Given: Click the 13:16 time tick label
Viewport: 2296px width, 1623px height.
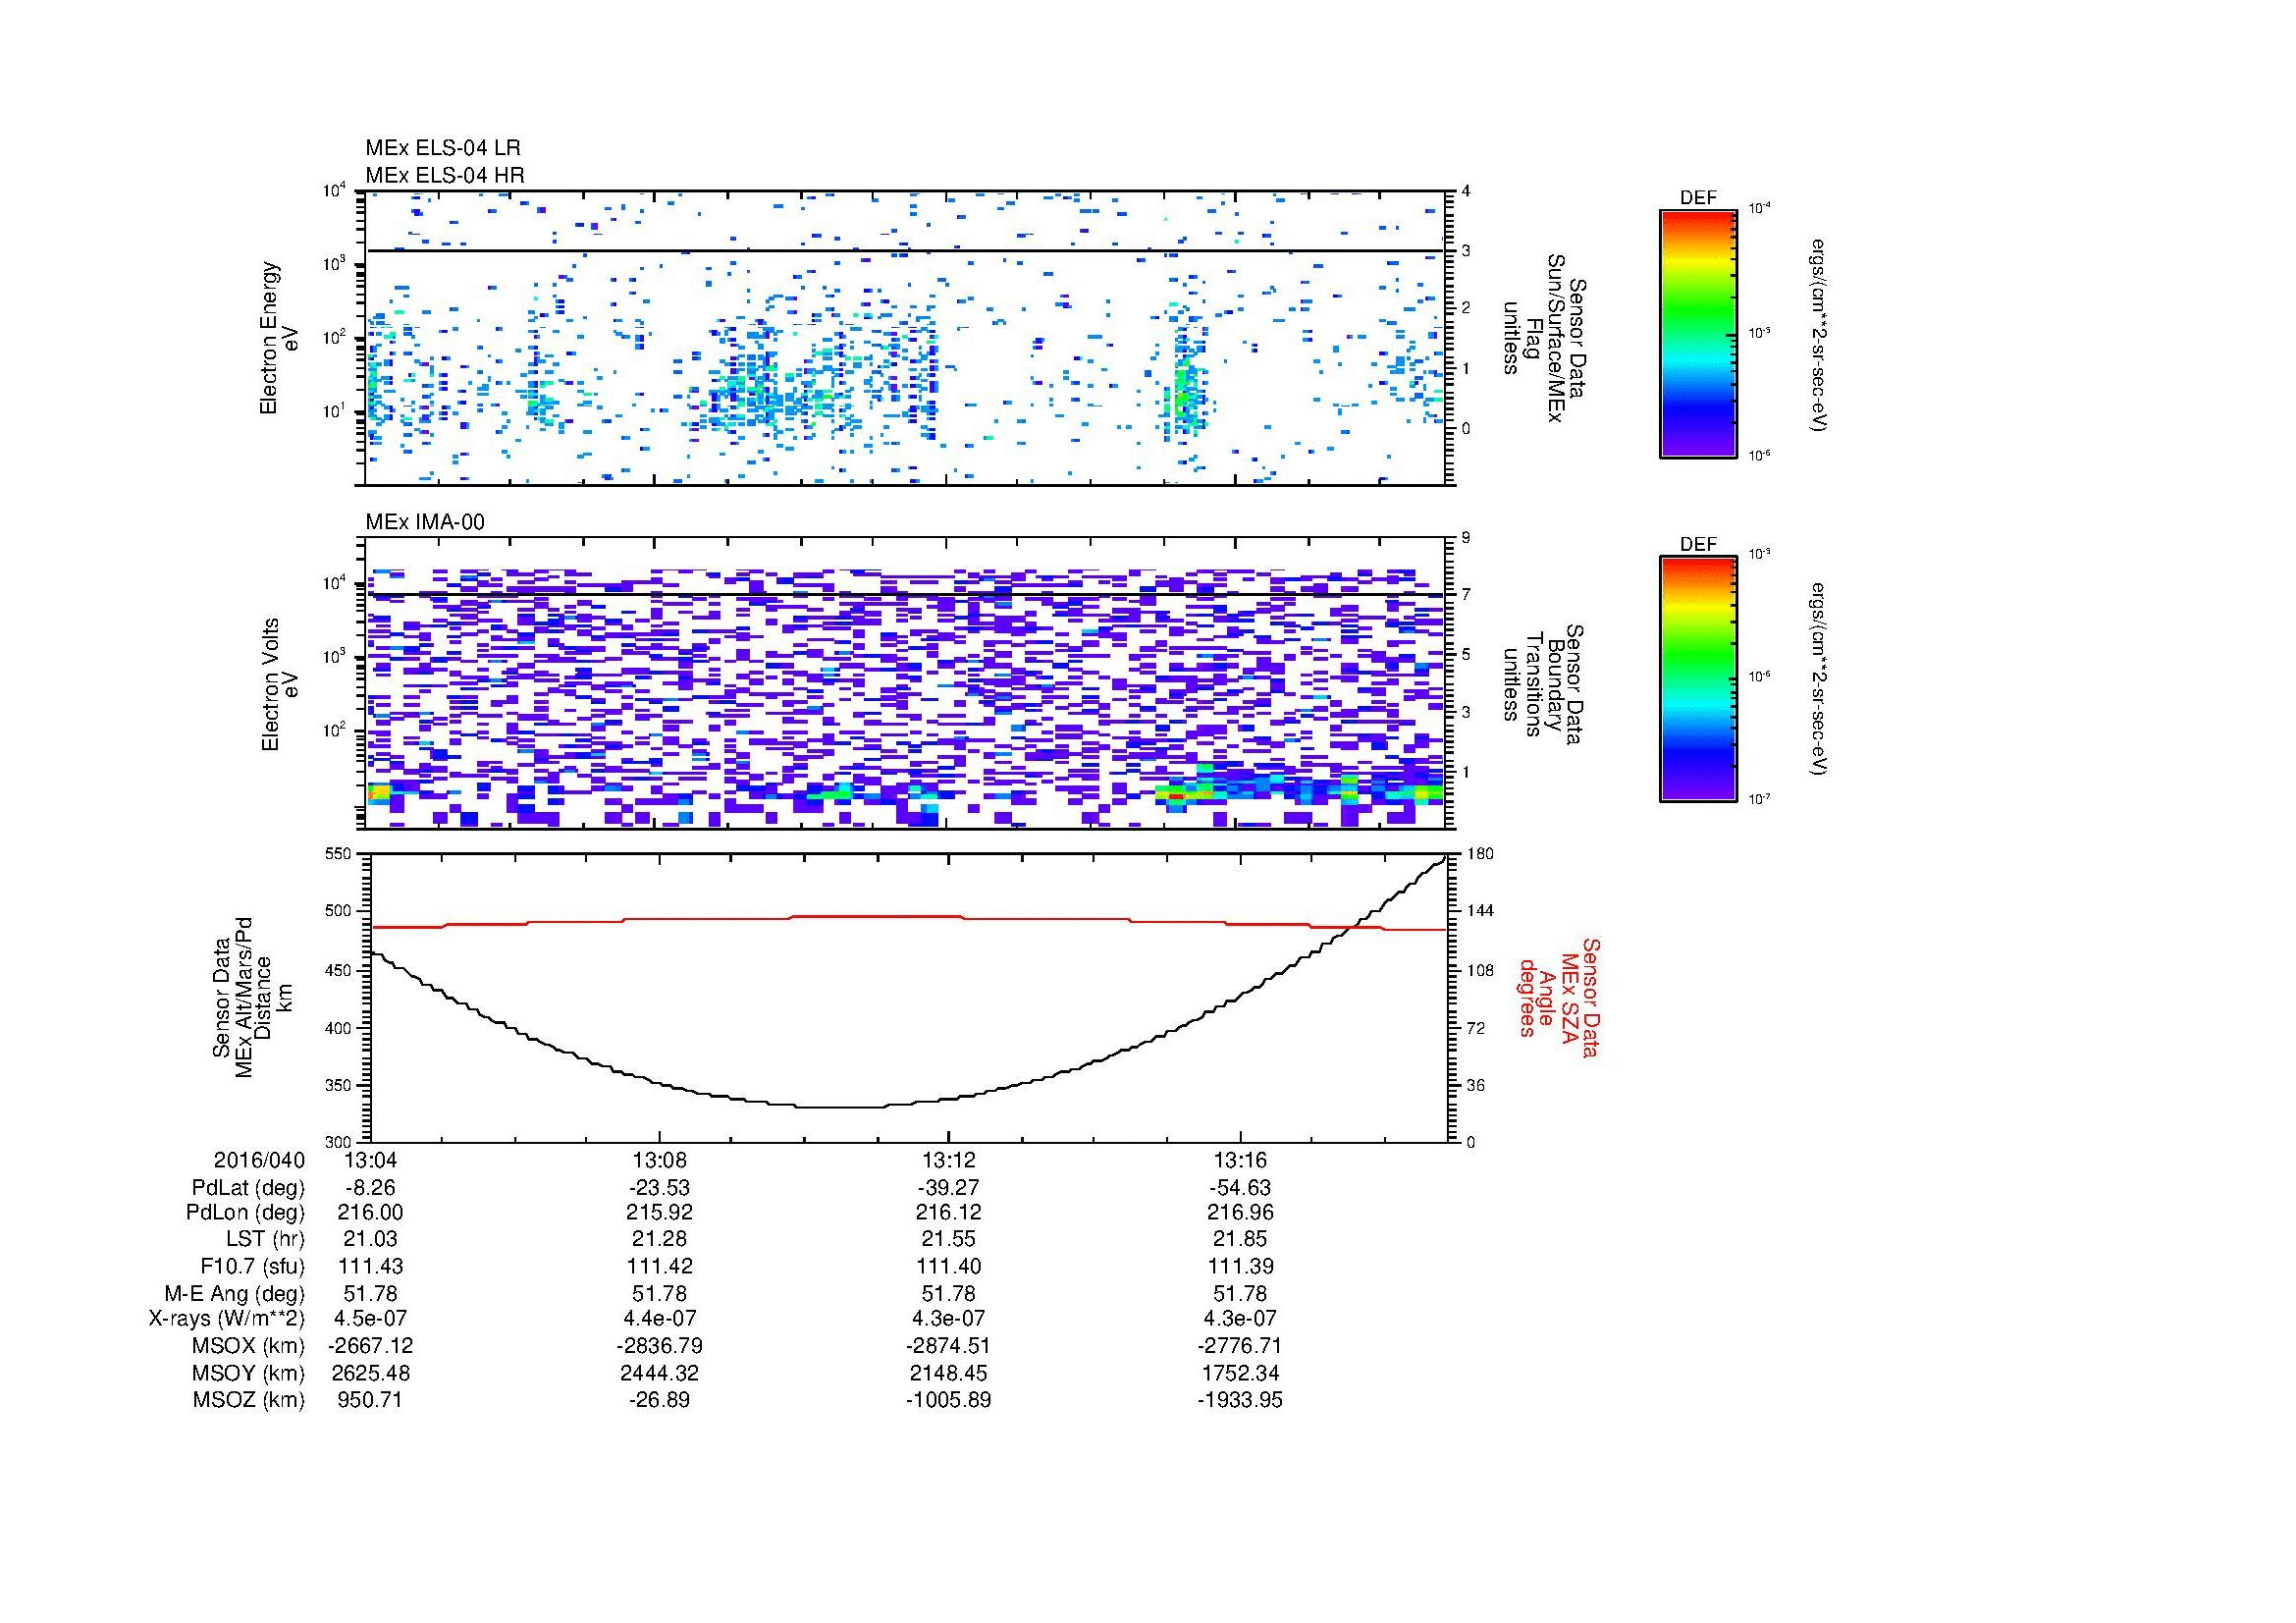Looking at the screenshot, I should (x=1240, y=1160).
